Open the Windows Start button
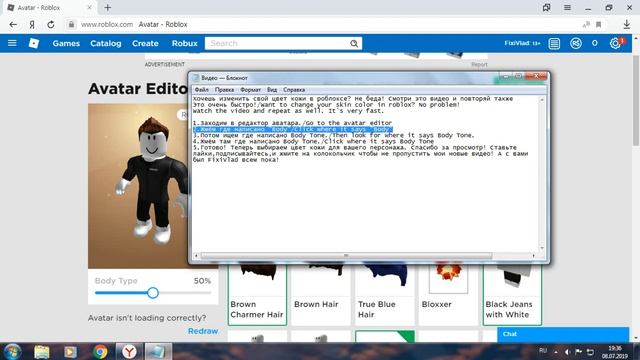The height and width of the screenshot is (360, 640). point(12,351)
